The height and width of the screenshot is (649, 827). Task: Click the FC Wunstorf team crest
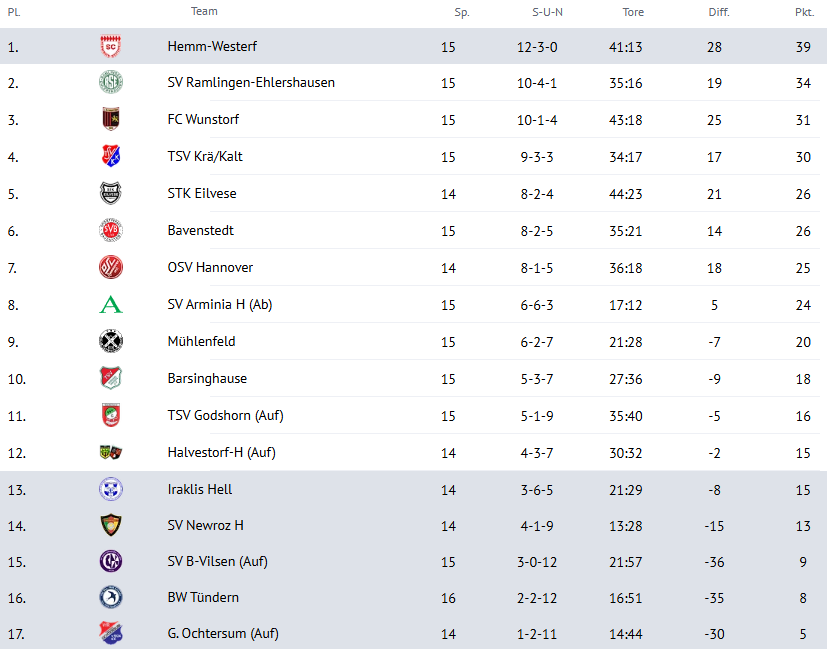point(111,120)
